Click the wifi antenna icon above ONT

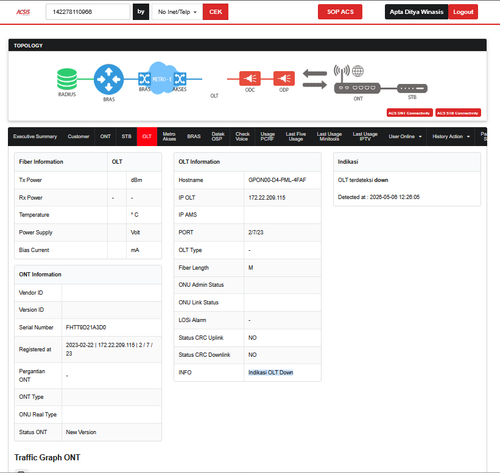tap(342, 73)
